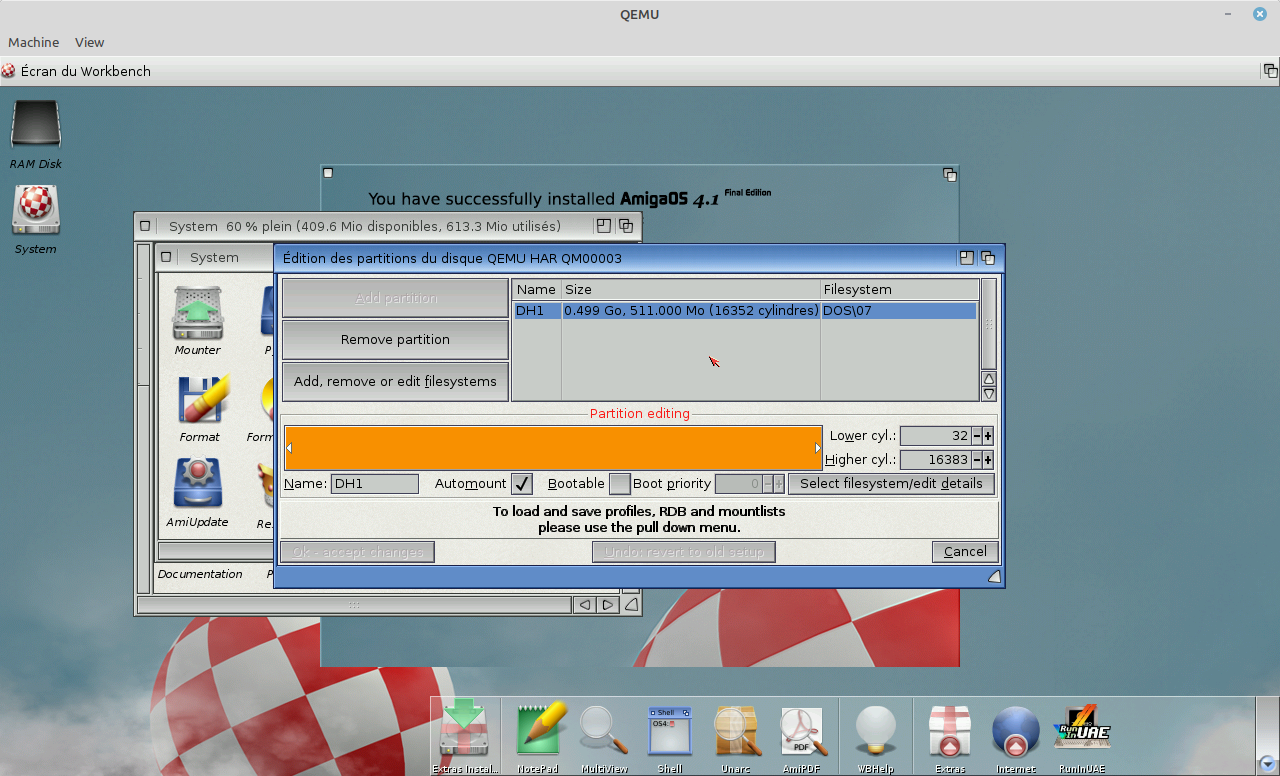The image size is (1280, 776).
Task: Open the Mounter icon in System window
Action: 197,314
